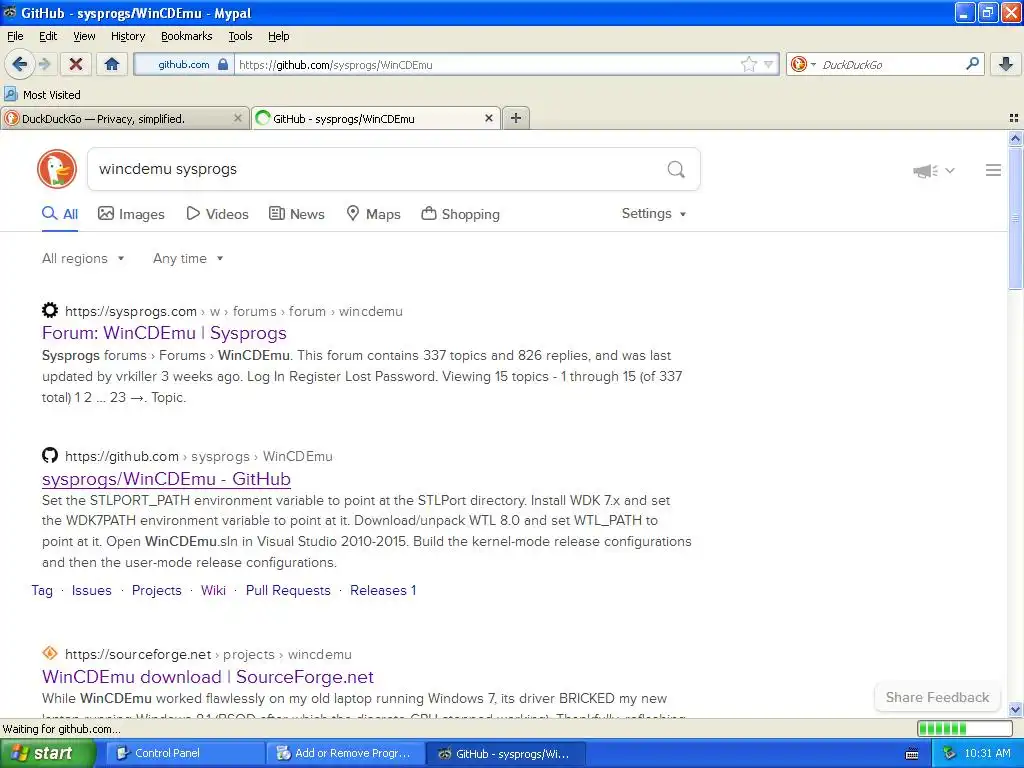Viewport: 1024px width, 768px height.
Task: Open the URL history dropdown arrow
Action: 769,64
